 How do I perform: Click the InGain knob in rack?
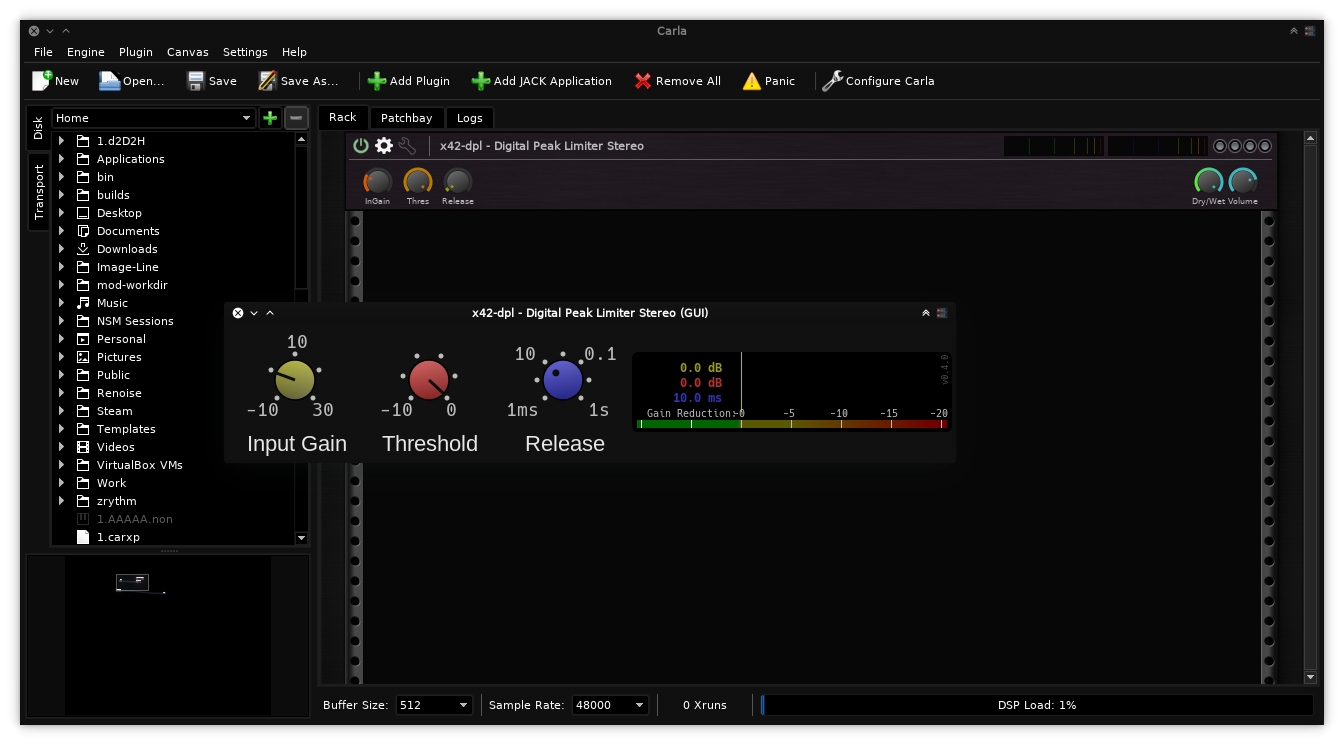tap(378, 182)
